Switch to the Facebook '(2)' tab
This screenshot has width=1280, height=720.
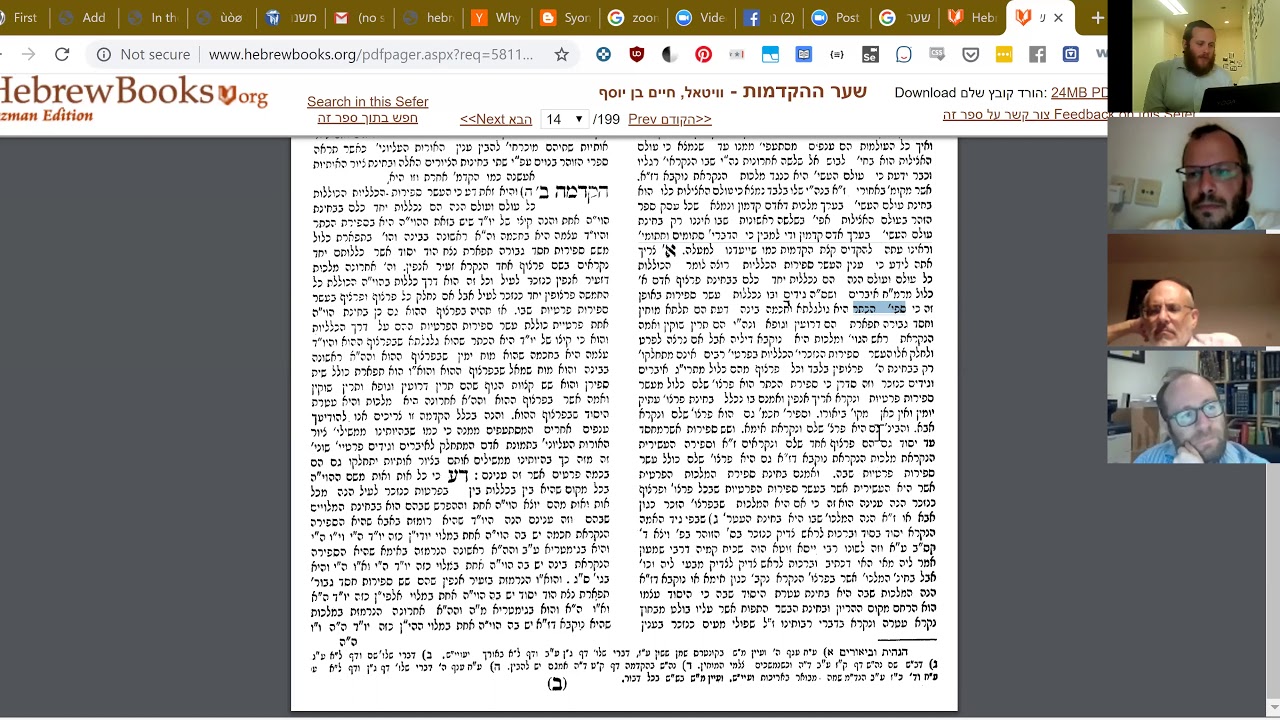[x=767, y=18]
